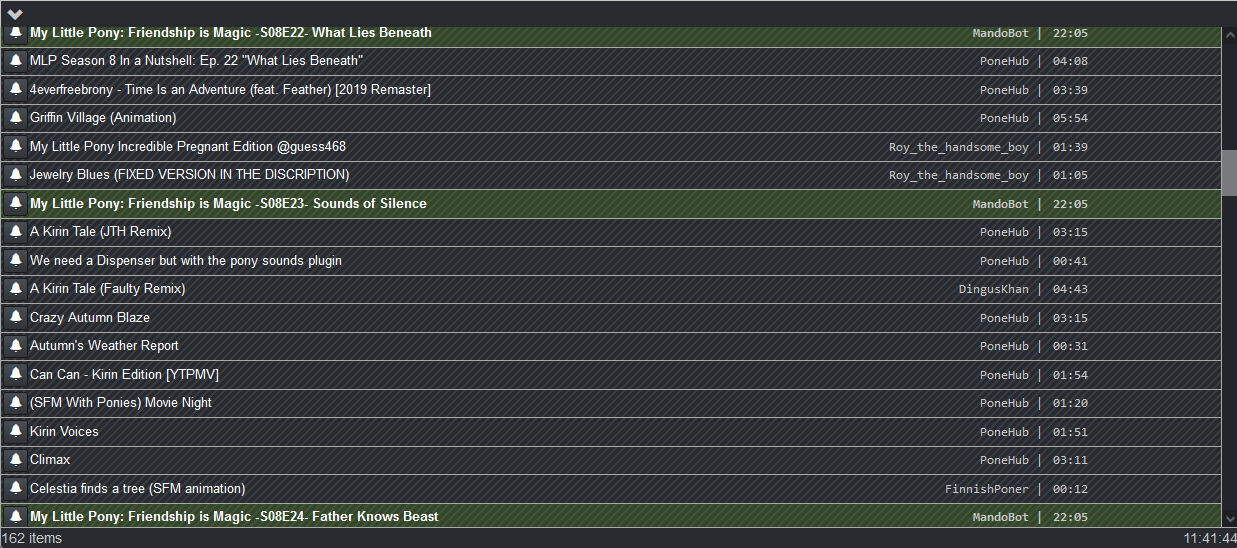Viewport: 1237px width, 548px height.
Task: Click bell icon beside Jewelry Blues
Action: click(16, 174)
